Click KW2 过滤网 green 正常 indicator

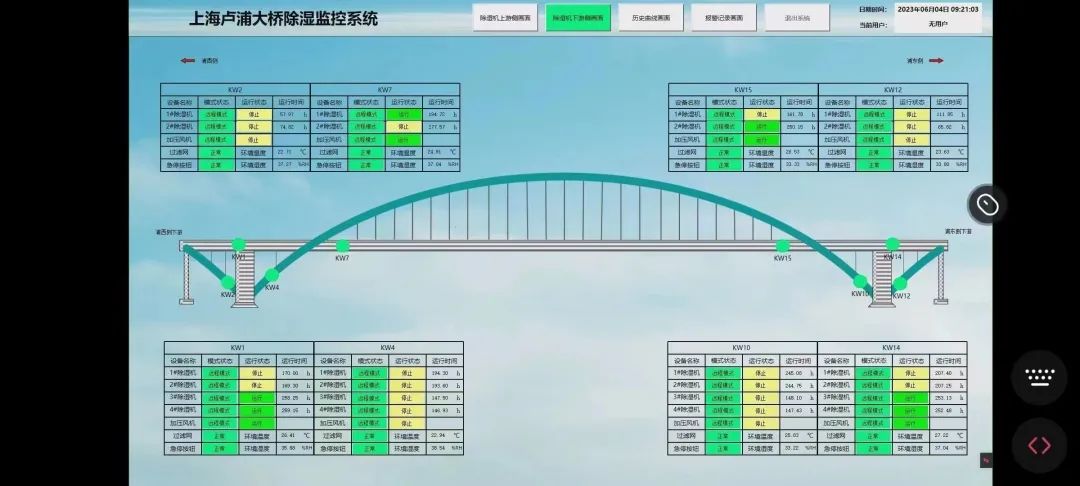217,151
